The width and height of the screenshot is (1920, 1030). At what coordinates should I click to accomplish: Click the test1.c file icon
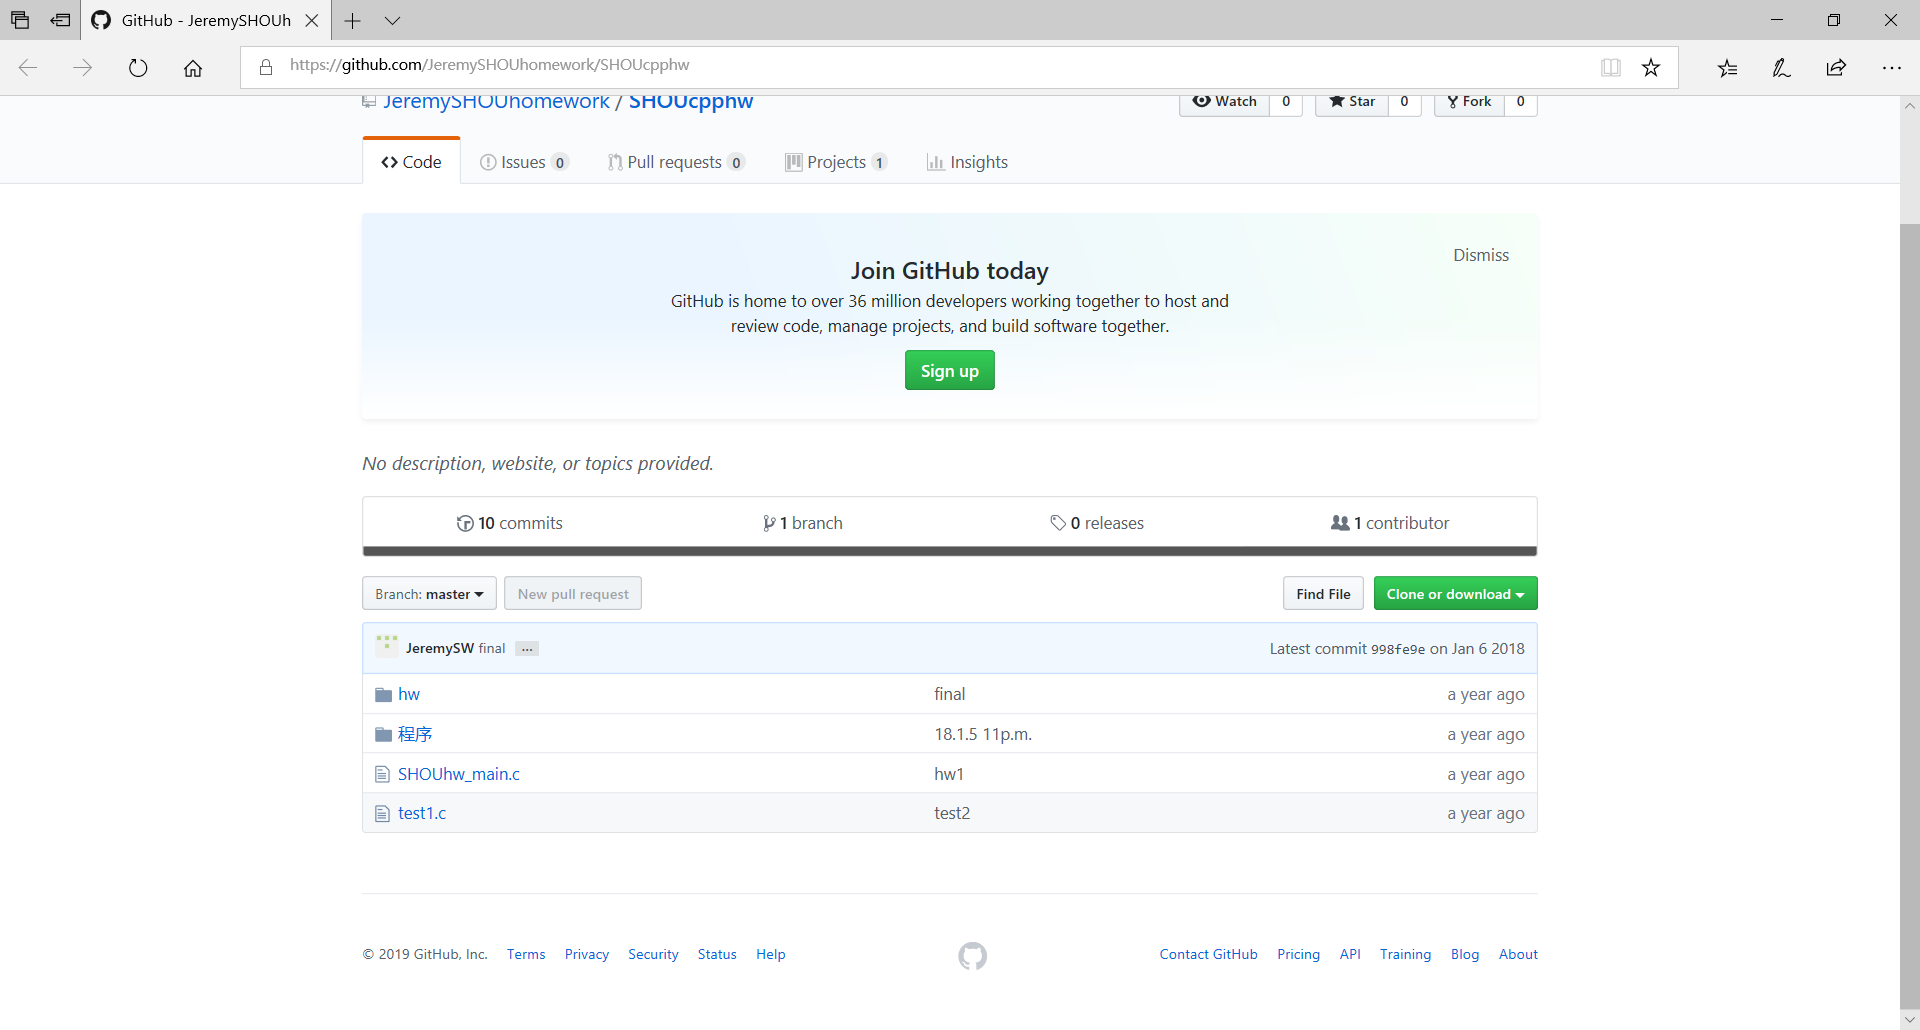(x=382, y=813)
